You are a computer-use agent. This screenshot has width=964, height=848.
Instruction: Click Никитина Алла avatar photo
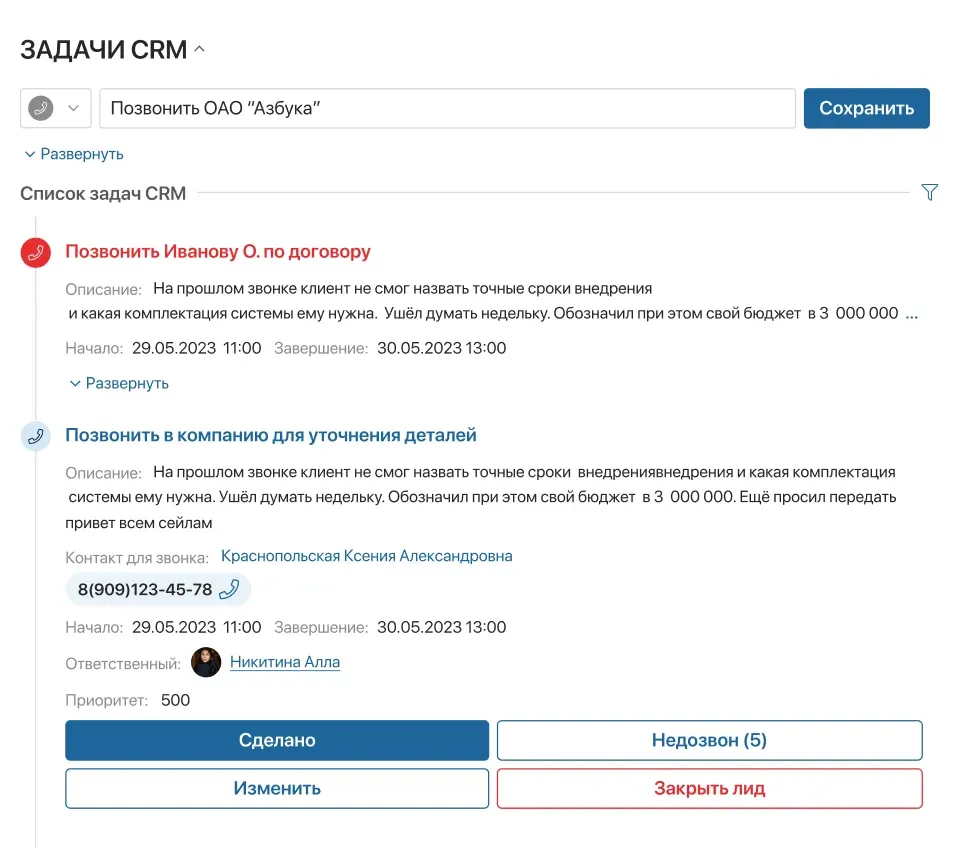coord(206,662)
